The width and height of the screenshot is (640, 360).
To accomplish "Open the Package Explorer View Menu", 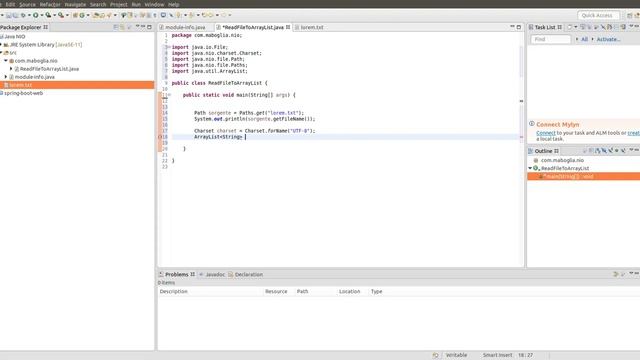I will click(x=137, y=27).
